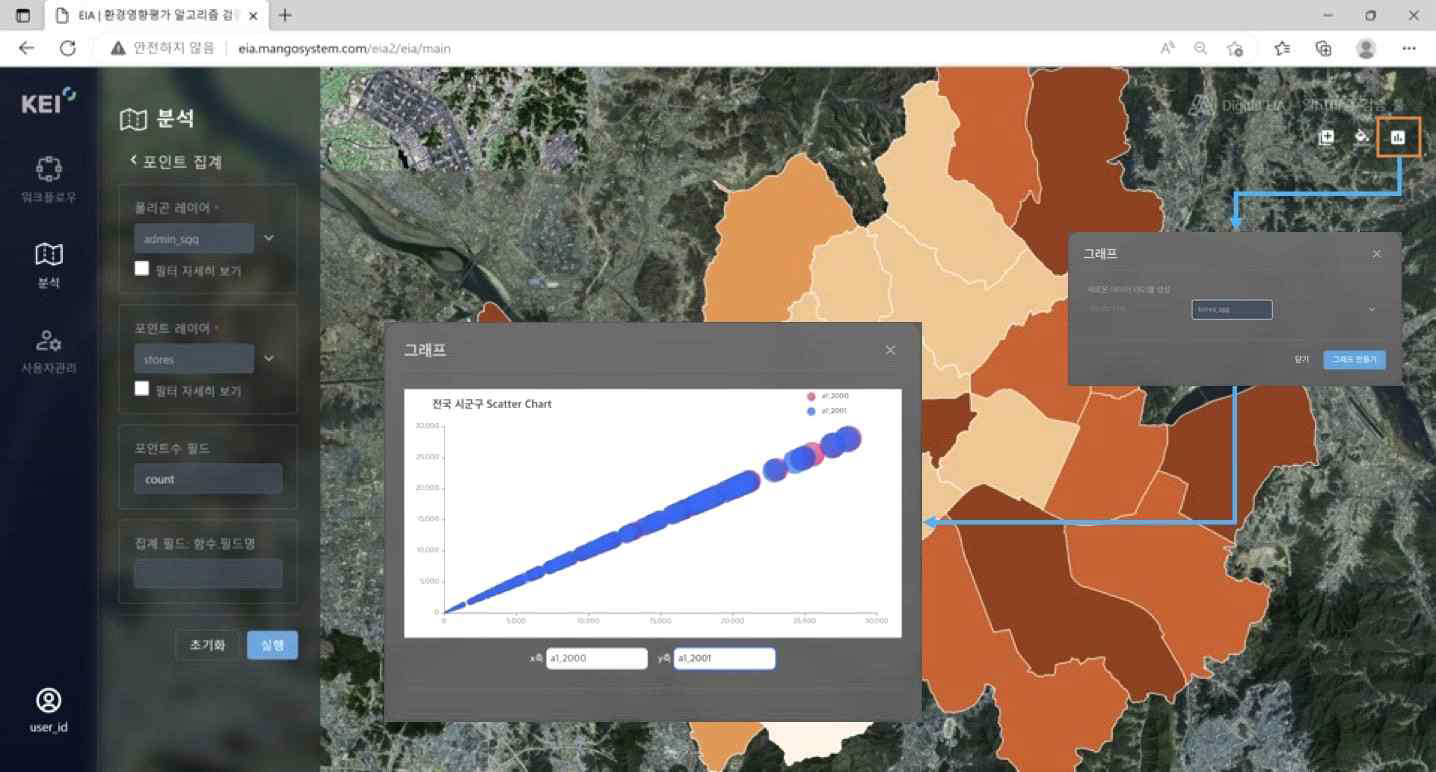Expand the stores point layer dropdown
Image resolution: width=1436 pixels, height=772 pixels.
[268, 358]
